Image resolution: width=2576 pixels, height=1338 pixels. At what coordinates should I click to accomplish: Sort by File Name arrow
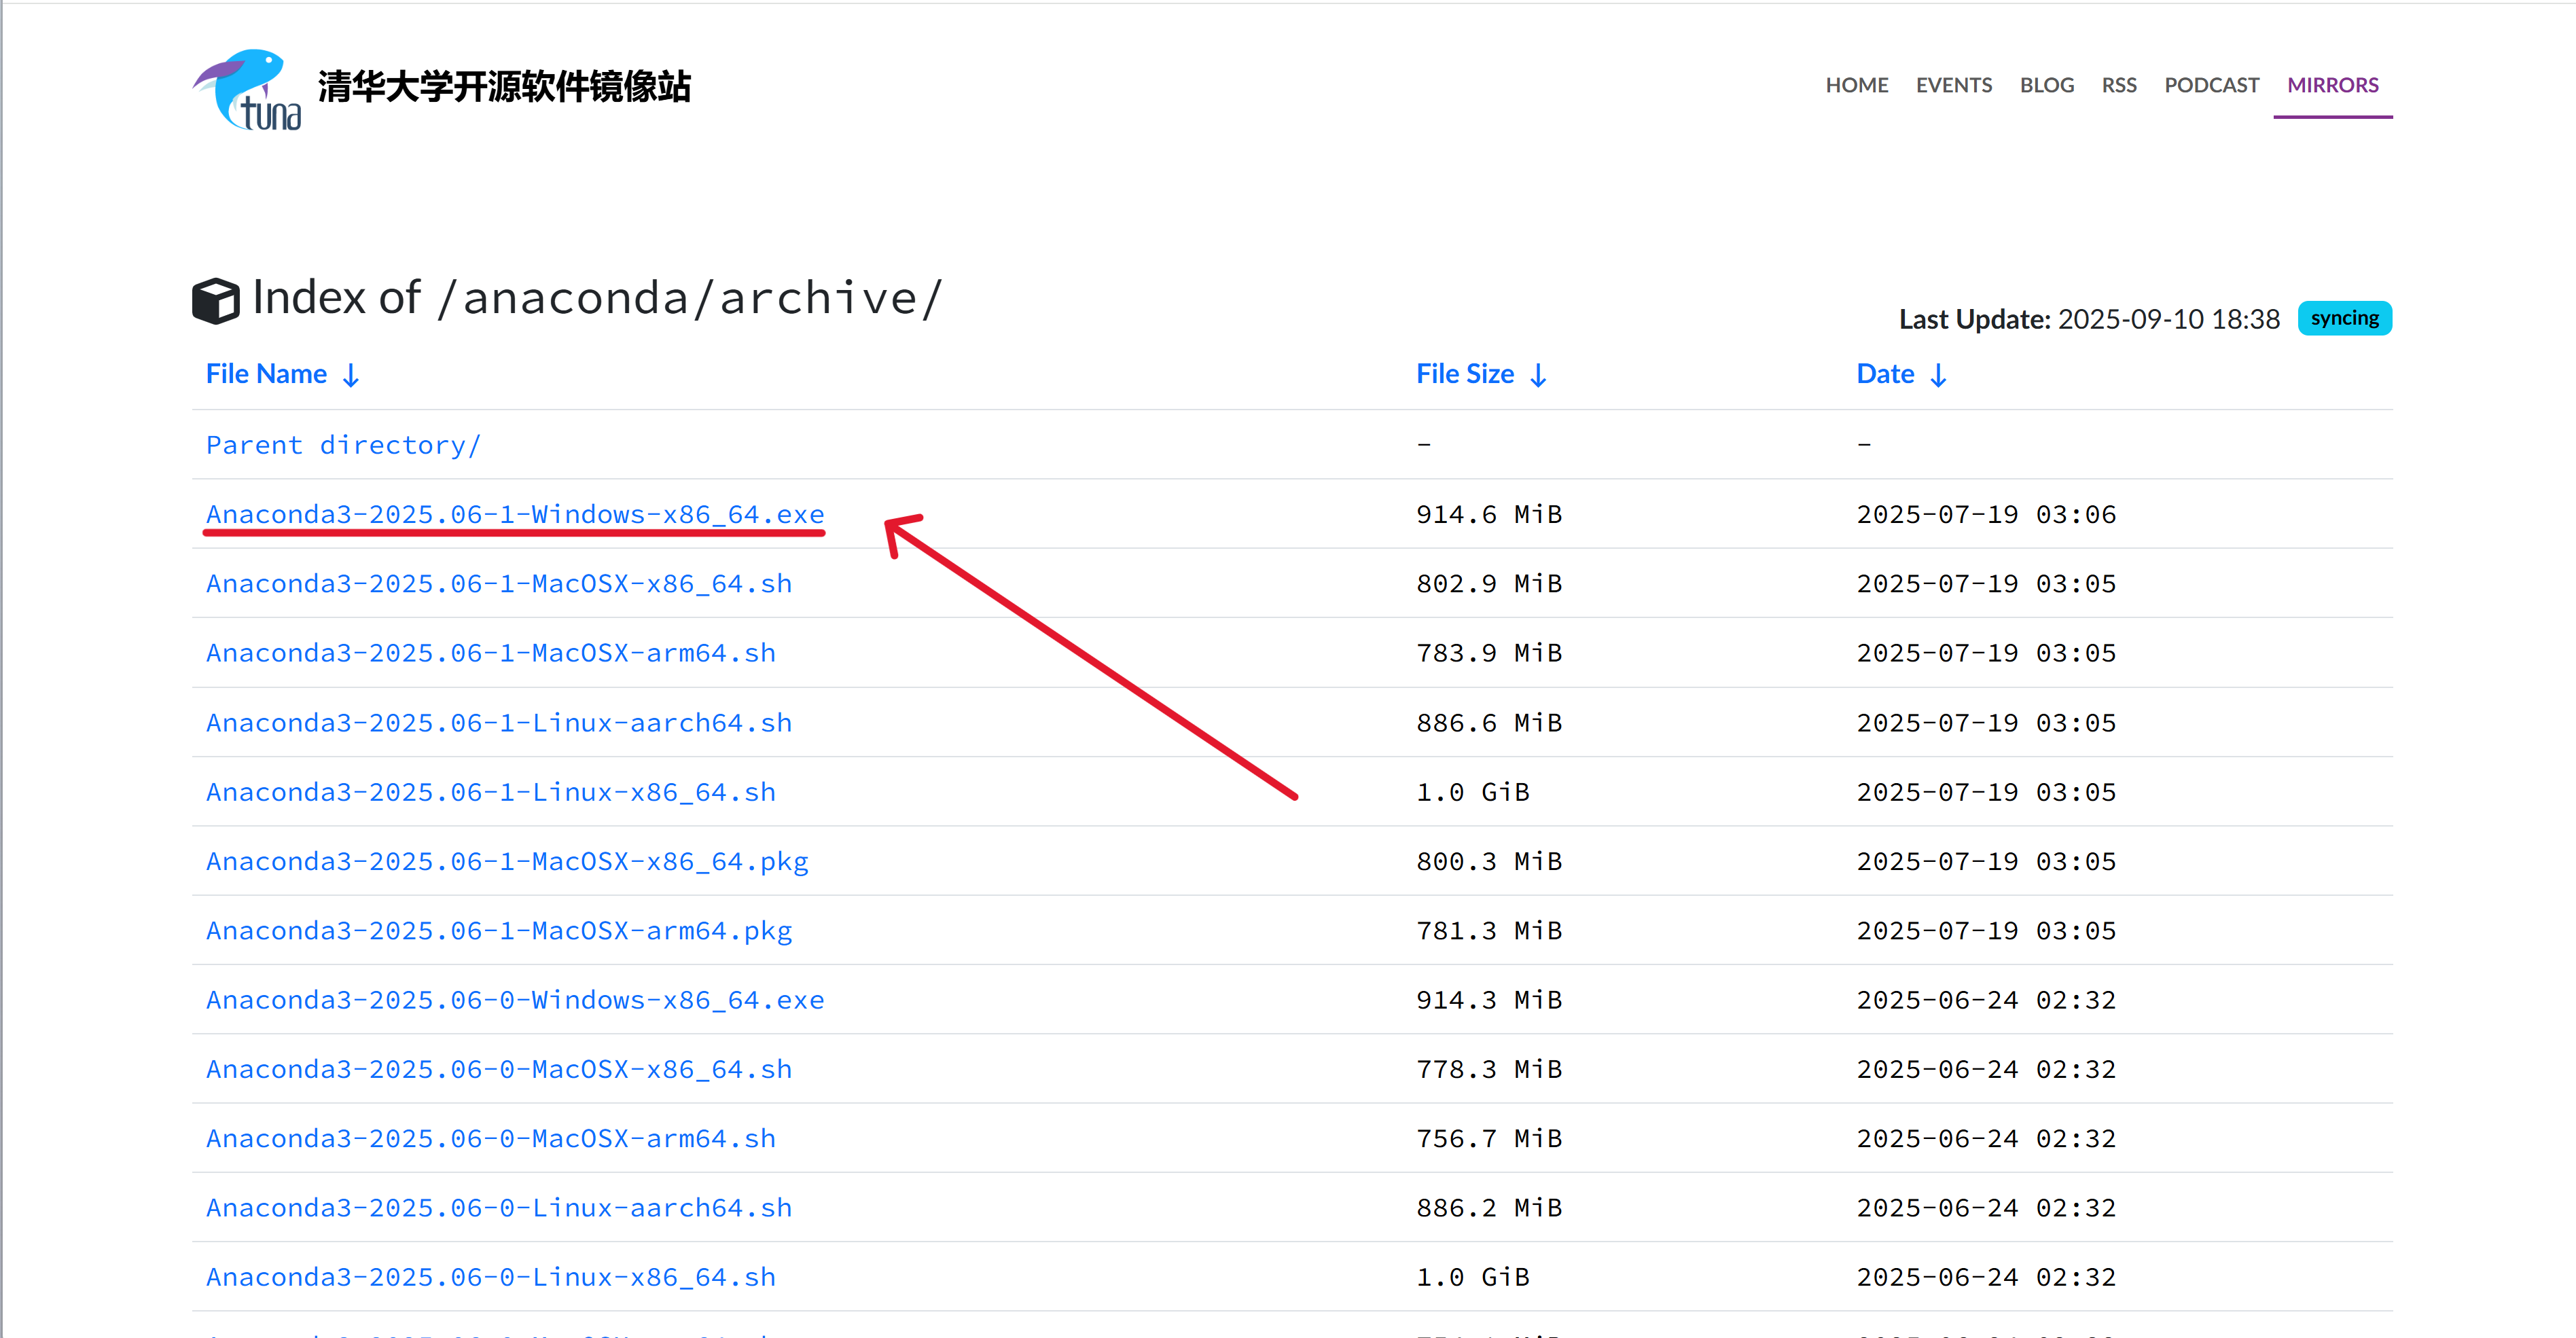[351, 376]
